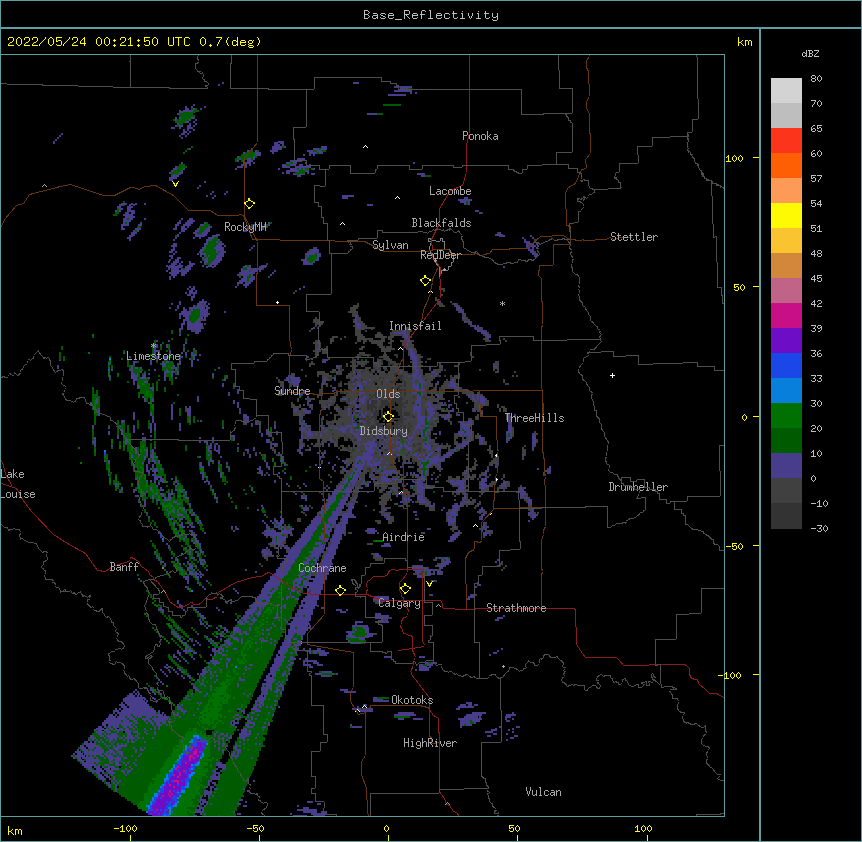
Task: Click the ThreeHills label
Action: point(534,418)
